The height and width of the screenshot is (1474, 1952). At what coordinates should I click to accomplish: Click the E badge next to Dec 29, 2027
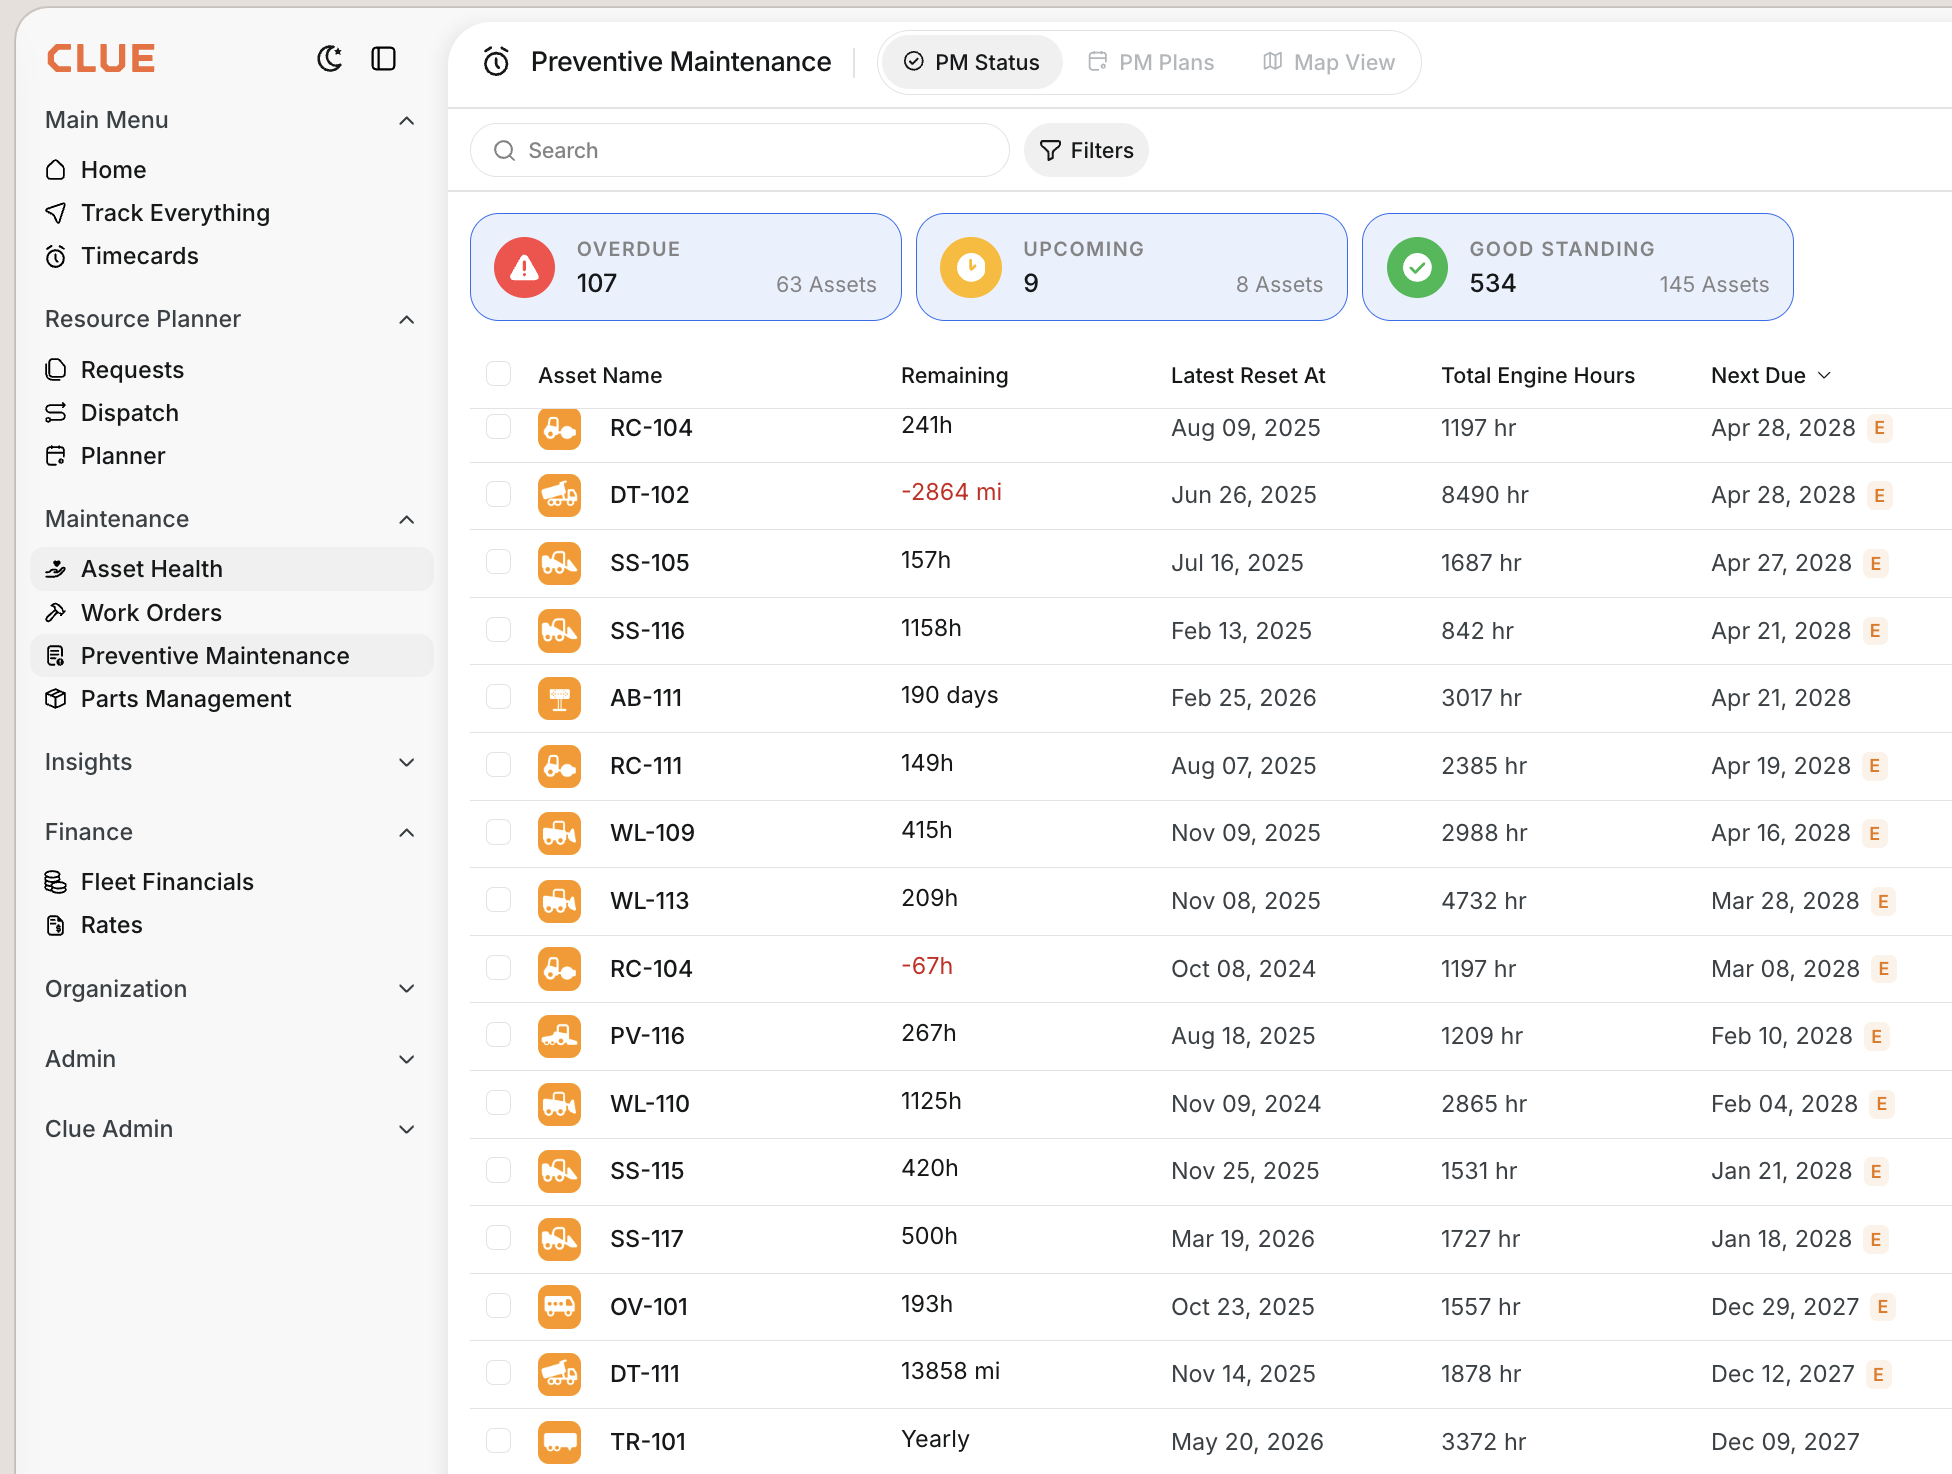1883,1307
